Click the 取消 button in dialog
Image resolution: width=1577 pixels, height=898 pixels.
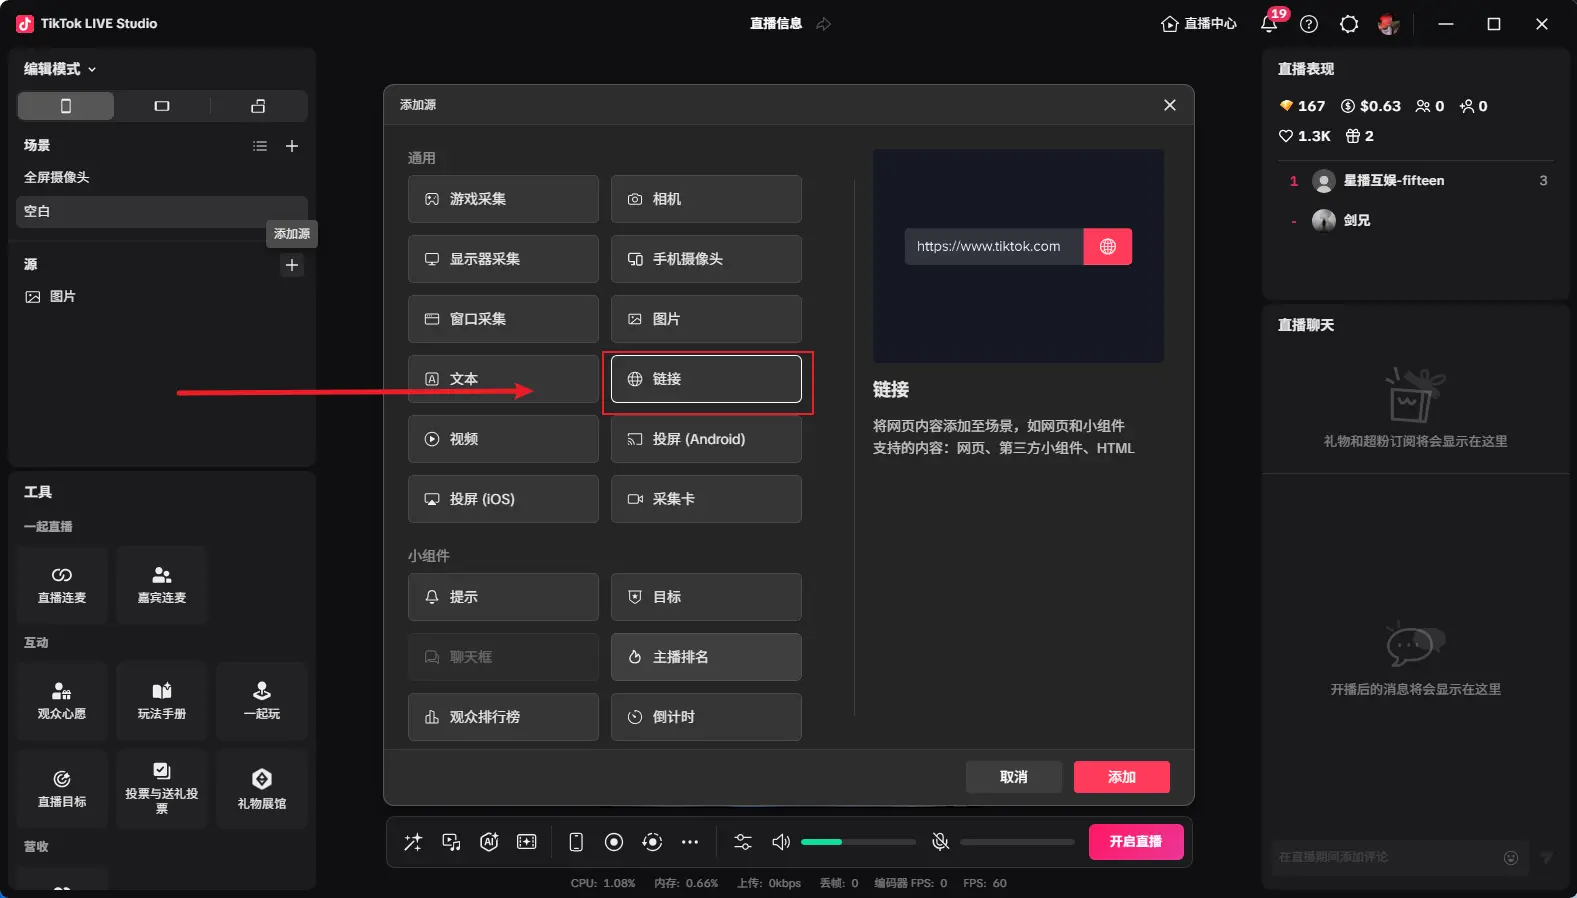pyautogui.click(x=1013, y=777)
